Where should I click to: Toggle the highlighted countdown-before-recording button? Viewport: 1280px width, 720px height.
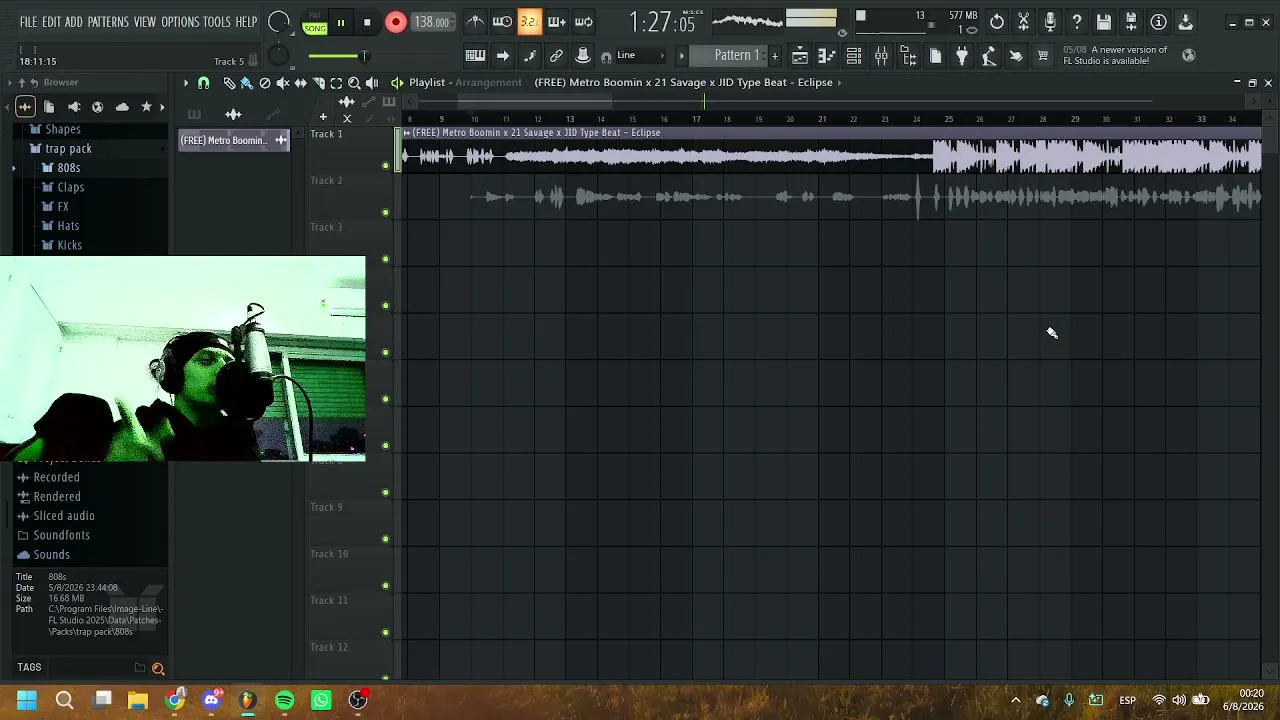point(530,22)
